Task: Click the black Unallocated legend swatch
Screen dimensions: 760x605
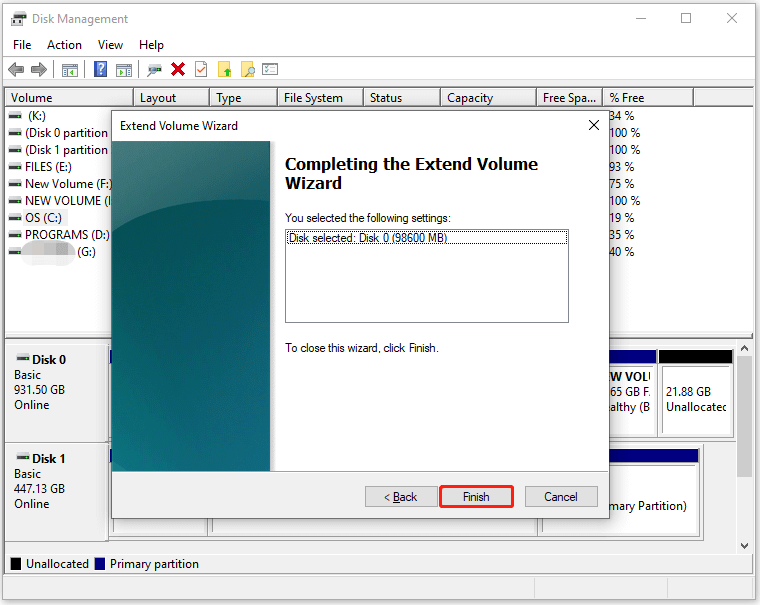Action: (x=16, y=564)
